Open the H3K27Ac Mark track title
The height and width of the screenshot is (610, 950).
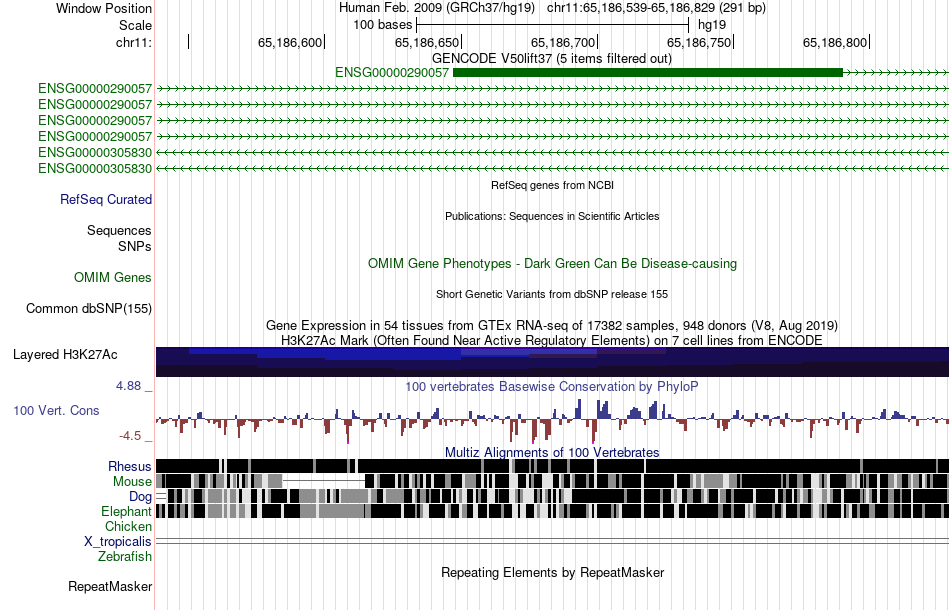point(552,340)
